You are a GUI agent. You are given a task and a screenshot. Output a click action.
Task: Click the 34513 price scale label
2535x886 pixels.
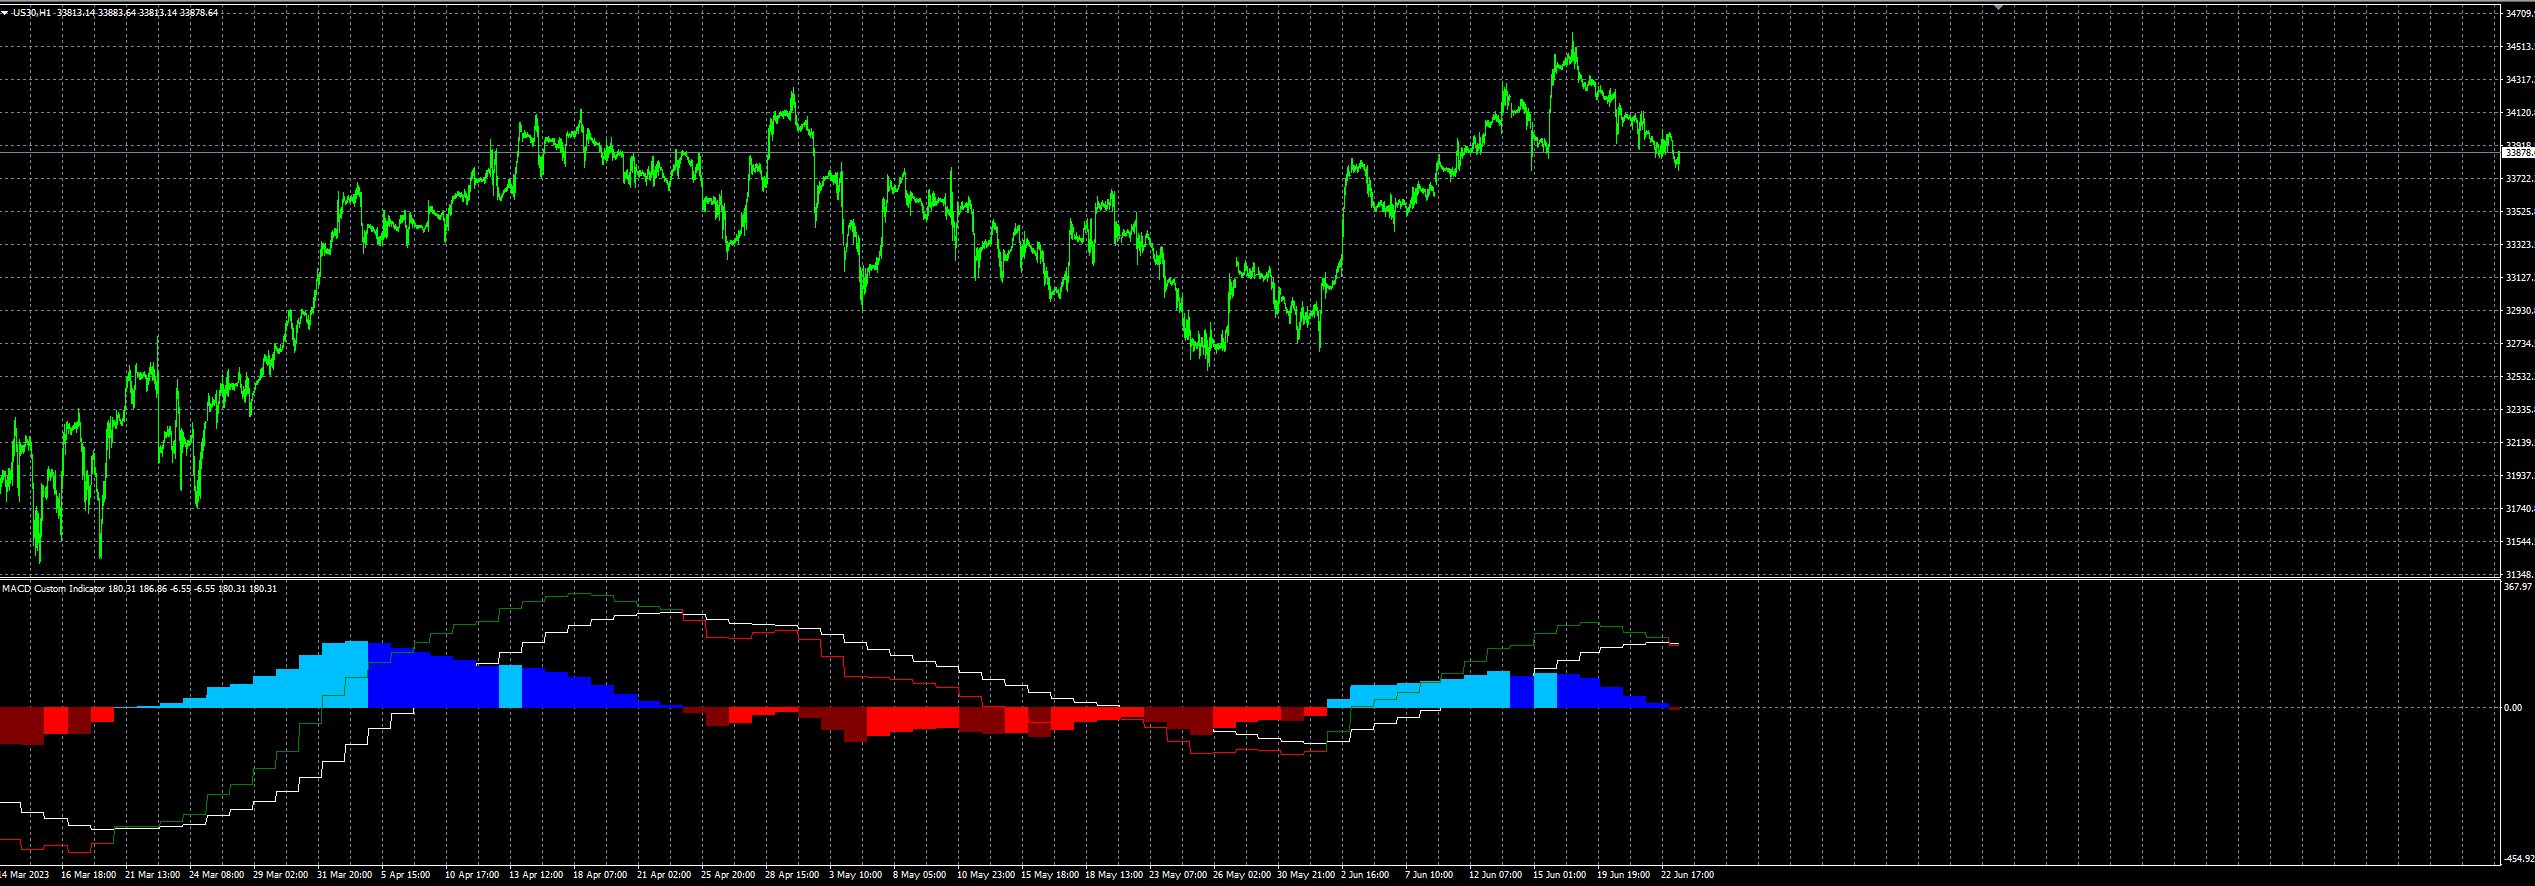coord(2519,47)
